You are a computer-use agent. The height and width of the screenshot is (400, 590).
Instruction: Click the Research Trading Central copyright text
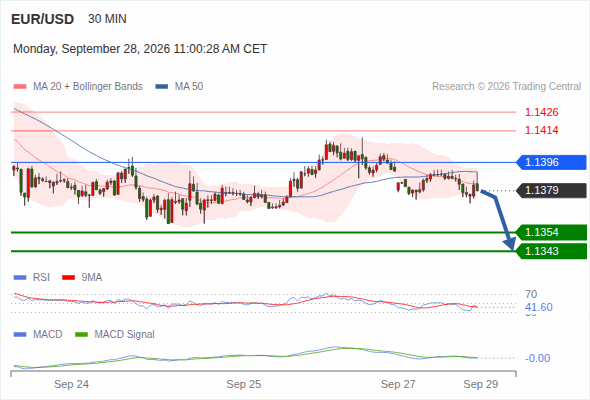click(506, 87)
